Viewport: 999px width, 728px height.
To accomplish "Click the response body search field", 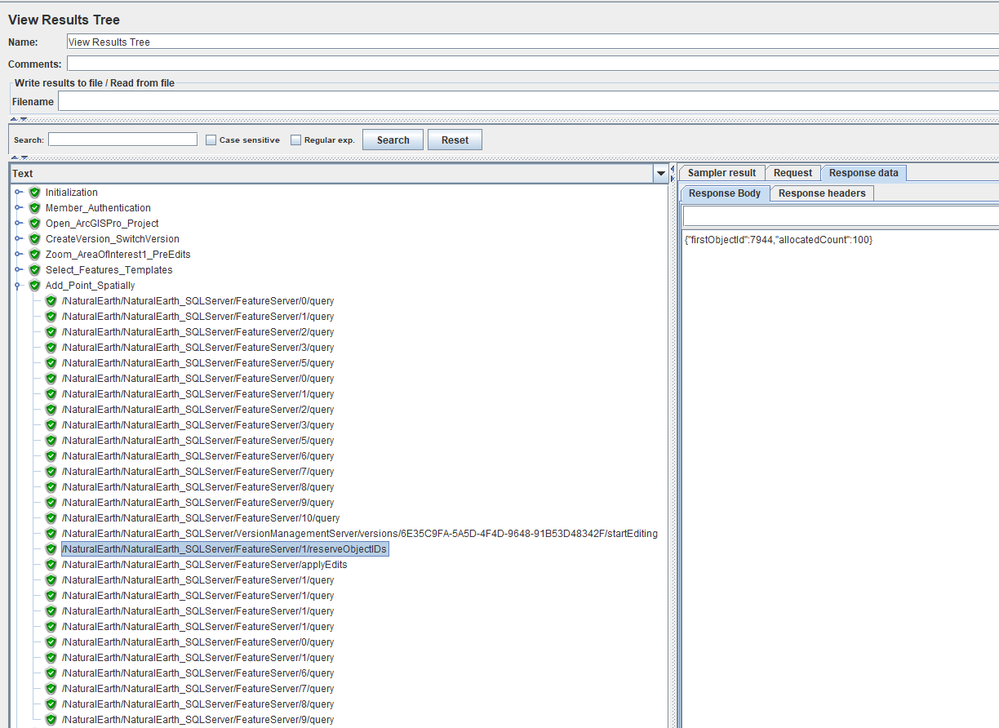I will (841, 217).
